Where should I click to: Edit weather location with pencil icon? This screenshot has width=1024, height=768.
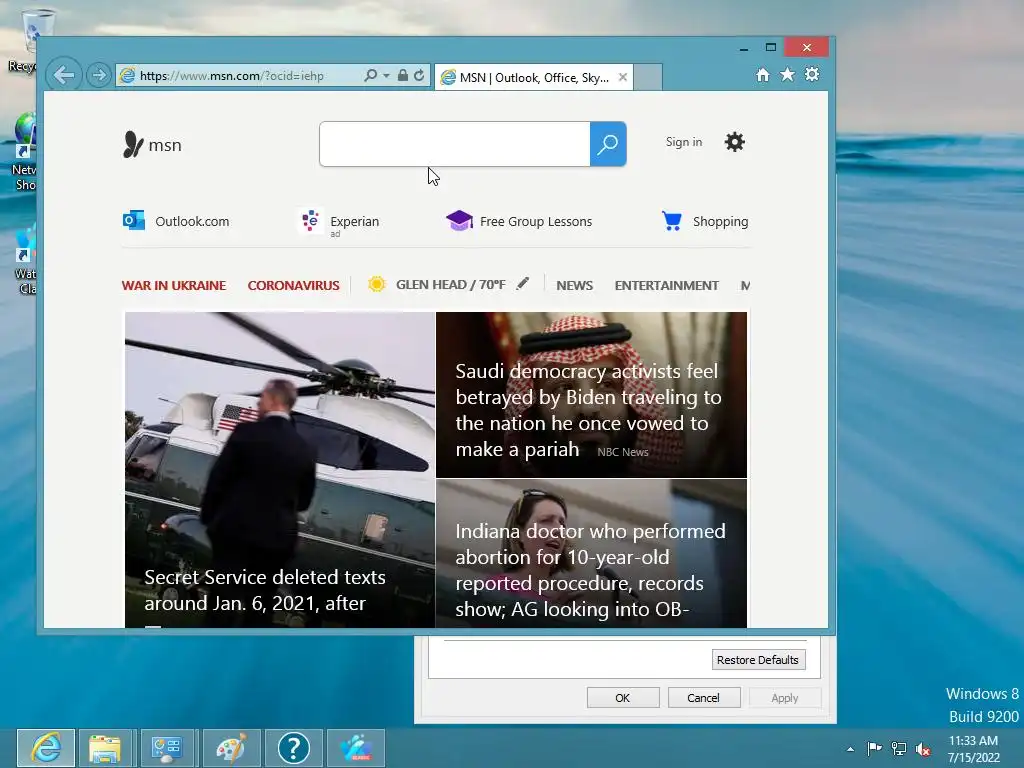click(x=522, y=283)
